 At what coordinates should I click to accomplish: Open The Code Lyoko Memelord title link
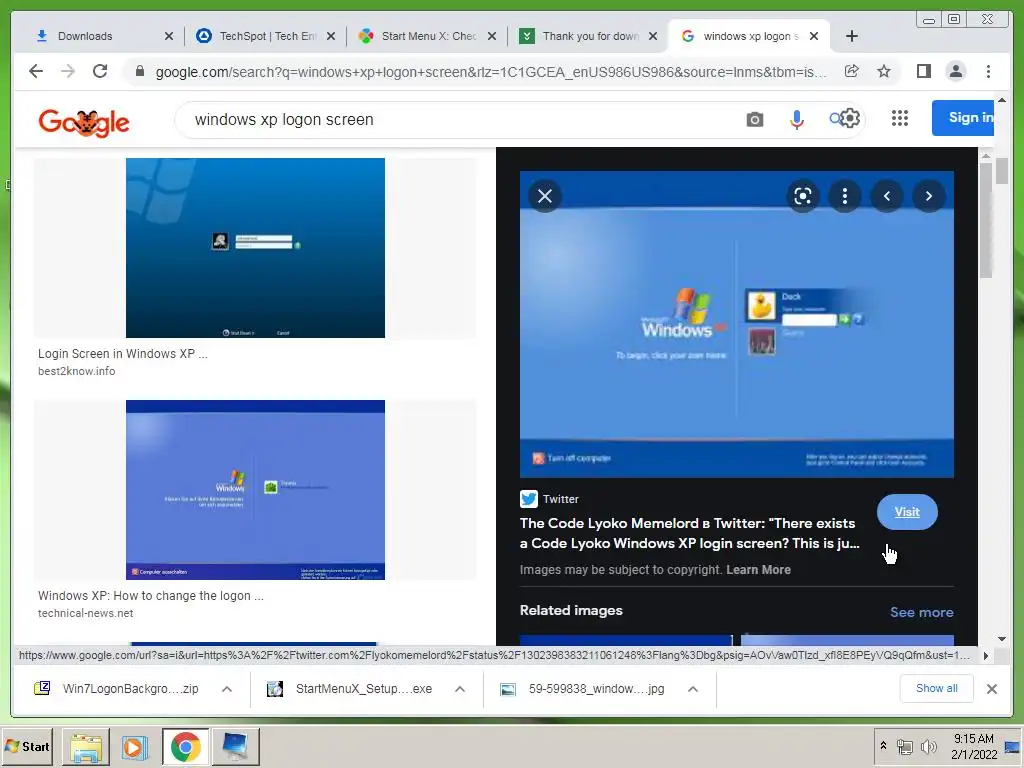(689, 533)
